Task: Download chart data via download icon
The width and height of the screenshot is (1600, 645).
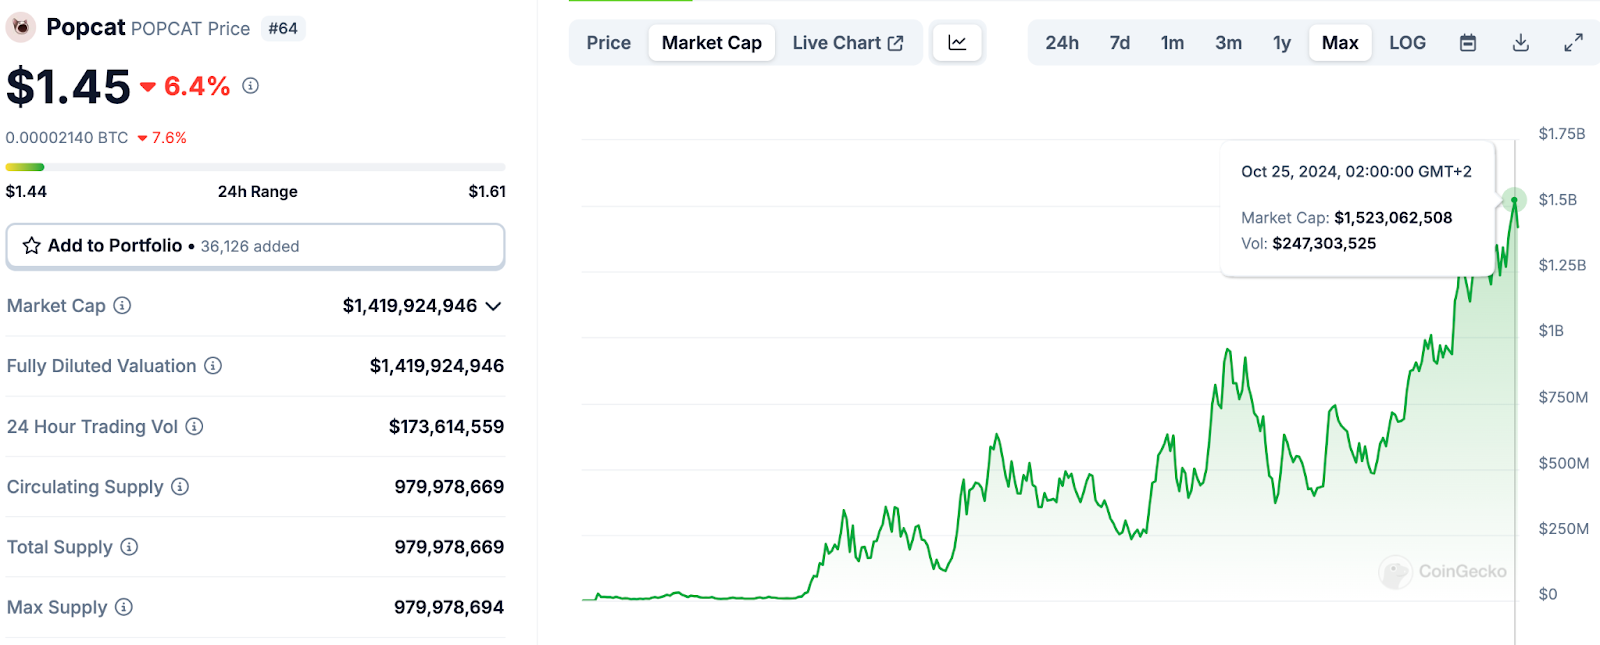Action: pyautogui.click(x=1521, y=43)
